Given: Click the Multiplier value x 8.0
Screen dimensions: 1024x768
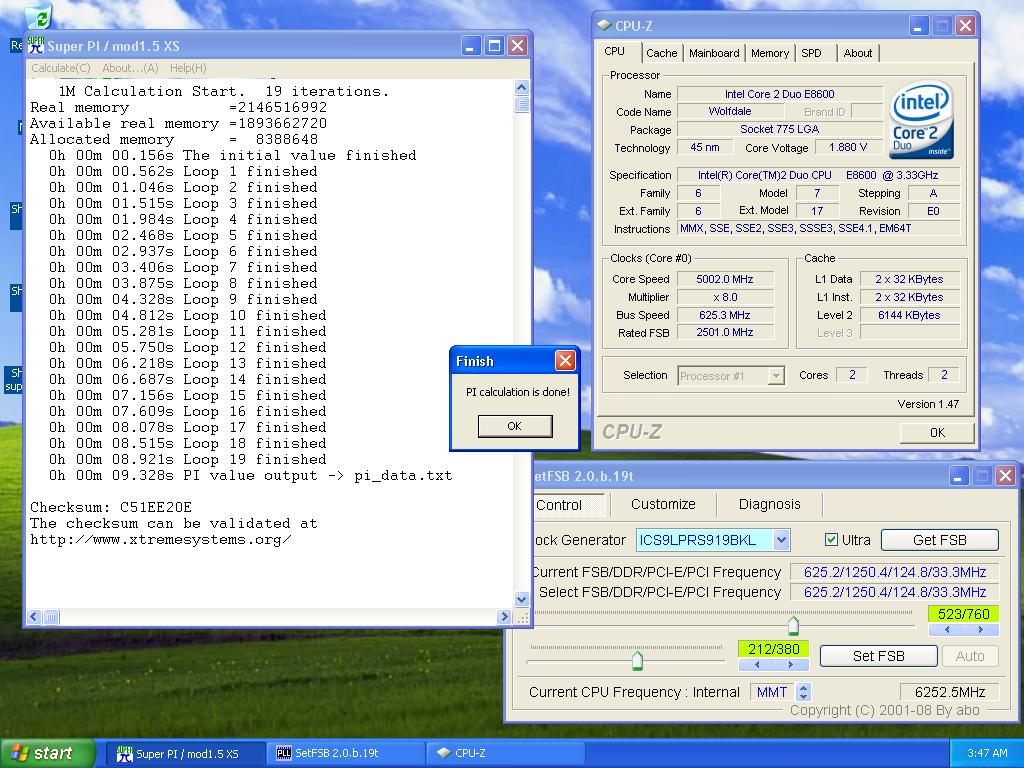Looking at the screenshot, I should pyautogui.click(x=725, y=297).
